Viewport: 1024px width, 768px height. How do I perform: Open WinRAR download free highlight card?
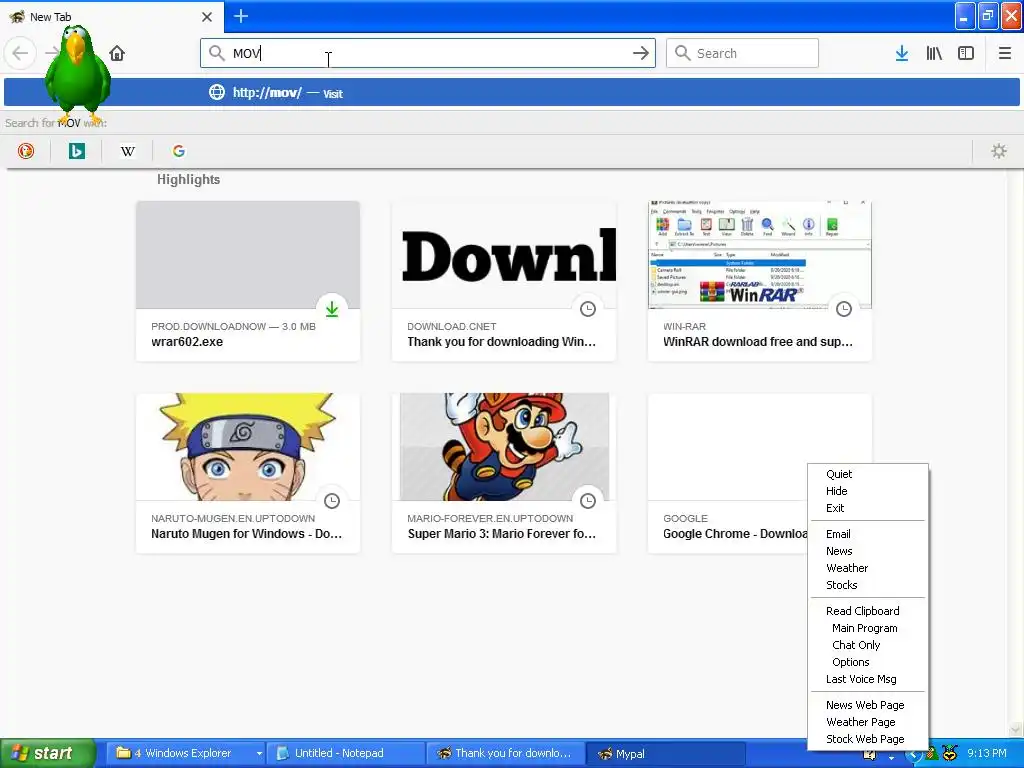coord(760,281)
